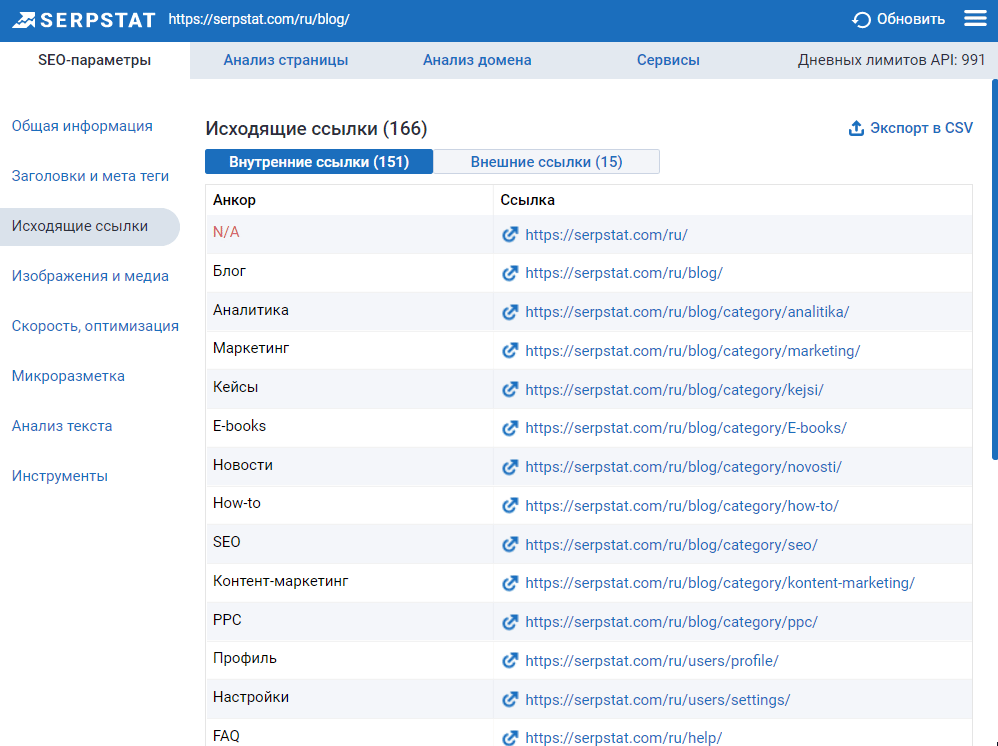Open the category/marketing/ link
The image size is (998, 746).
692,351
